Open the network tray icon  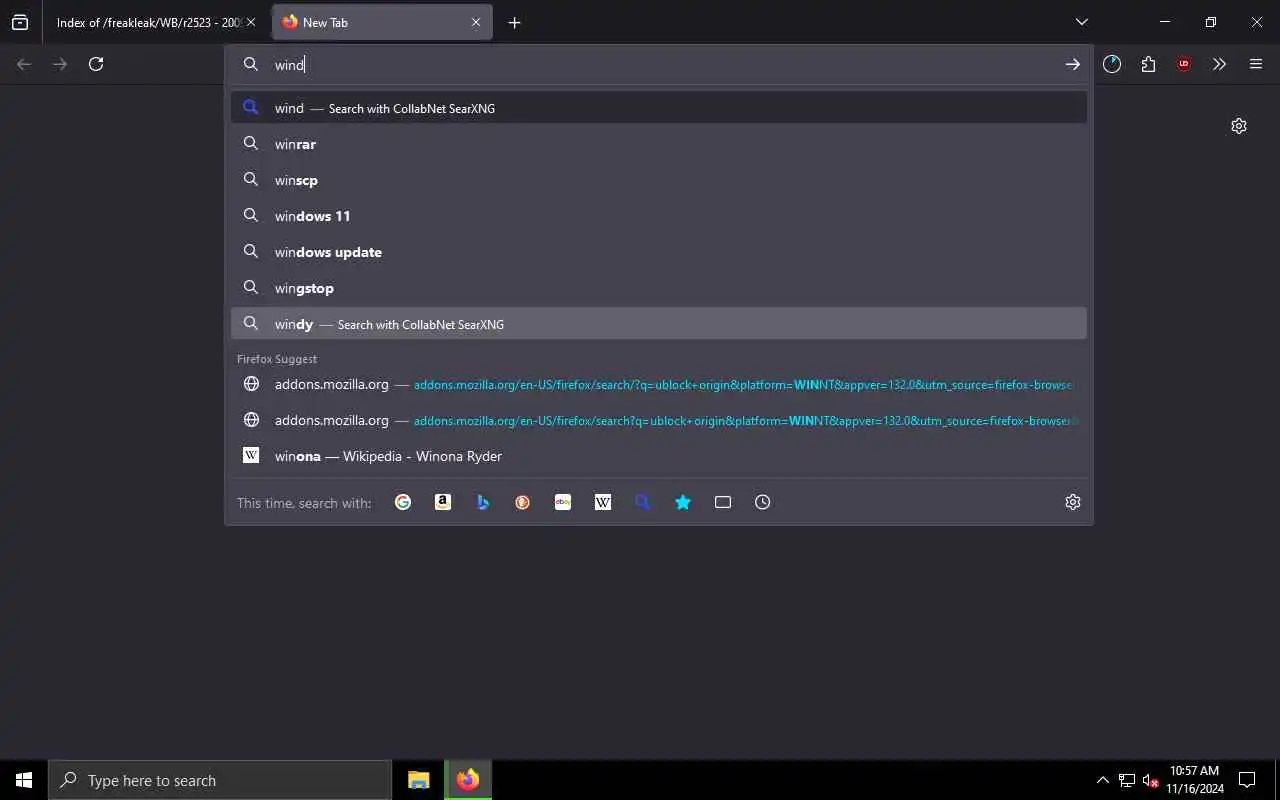point(1127,780)
